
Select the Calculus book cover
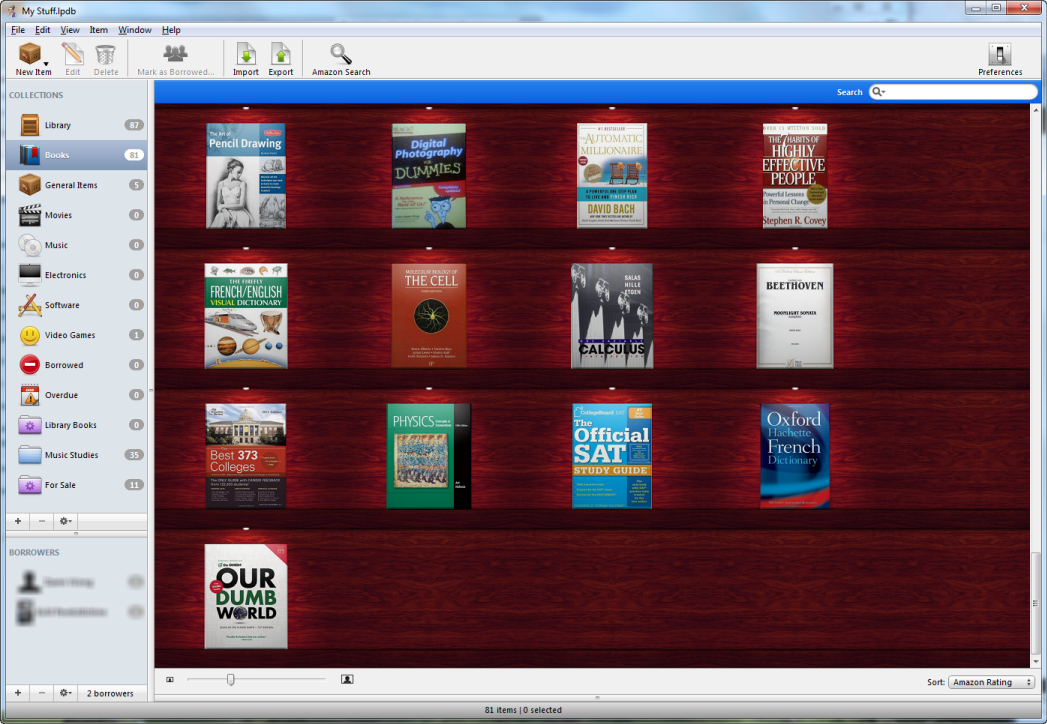click(x=612, y=316)
